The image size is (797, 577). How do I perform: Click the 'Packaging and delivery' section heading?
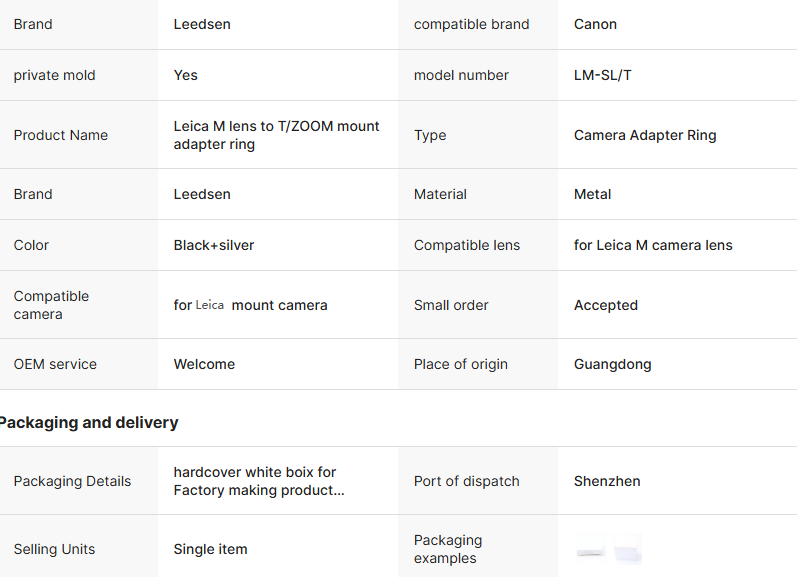(88, 423)
